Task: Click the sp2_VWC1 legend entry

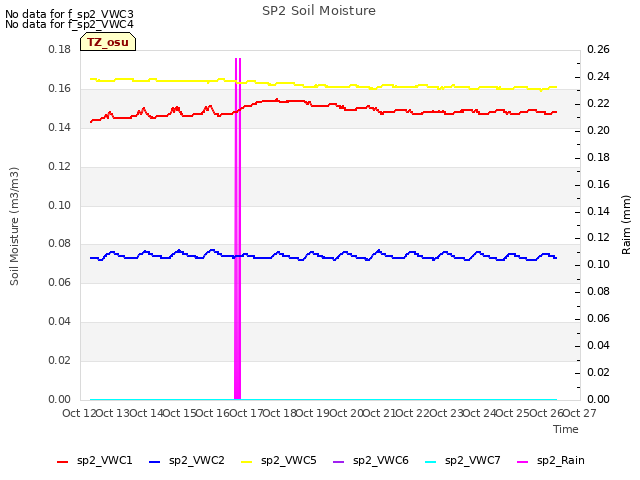Action: 94,461
